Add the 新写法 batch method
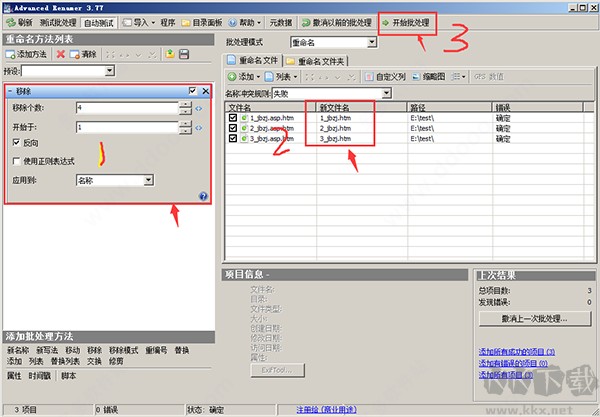The width and height of the screenshot is (600, 417). [47, 350]
